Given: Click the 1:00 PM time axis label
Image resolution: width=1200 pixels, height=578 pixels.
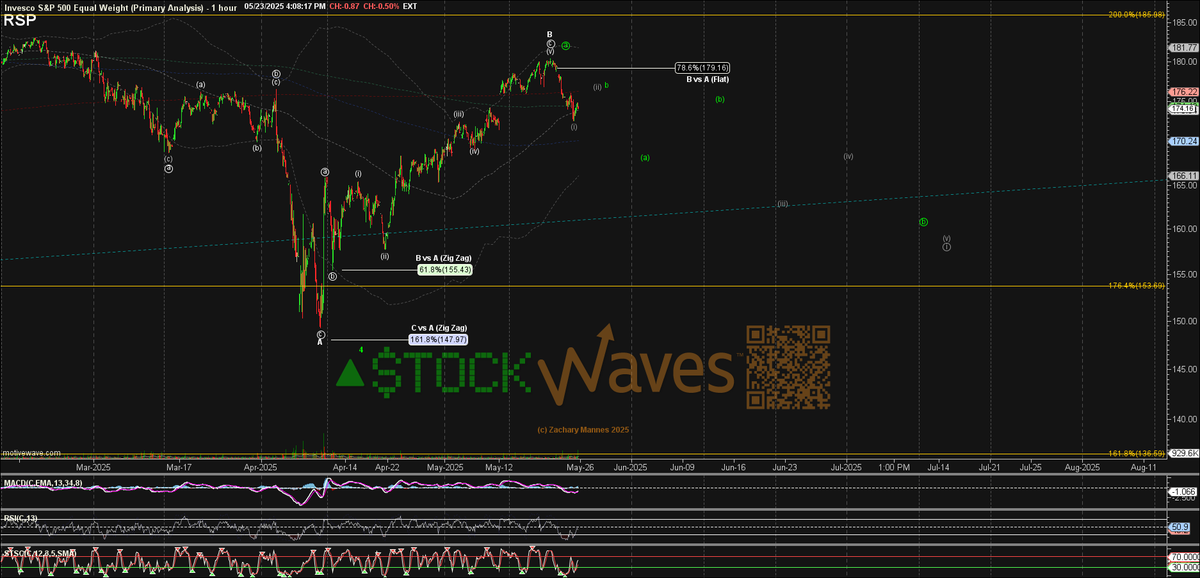Looking at the screenshot, I should pos(894,467).
